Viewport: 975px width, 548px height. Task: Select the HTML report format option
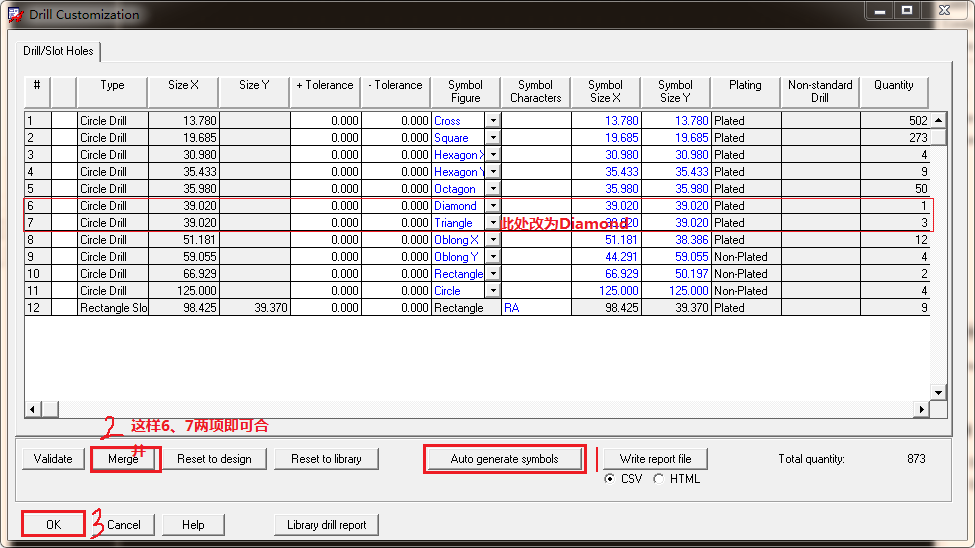[x=658, y=479]
